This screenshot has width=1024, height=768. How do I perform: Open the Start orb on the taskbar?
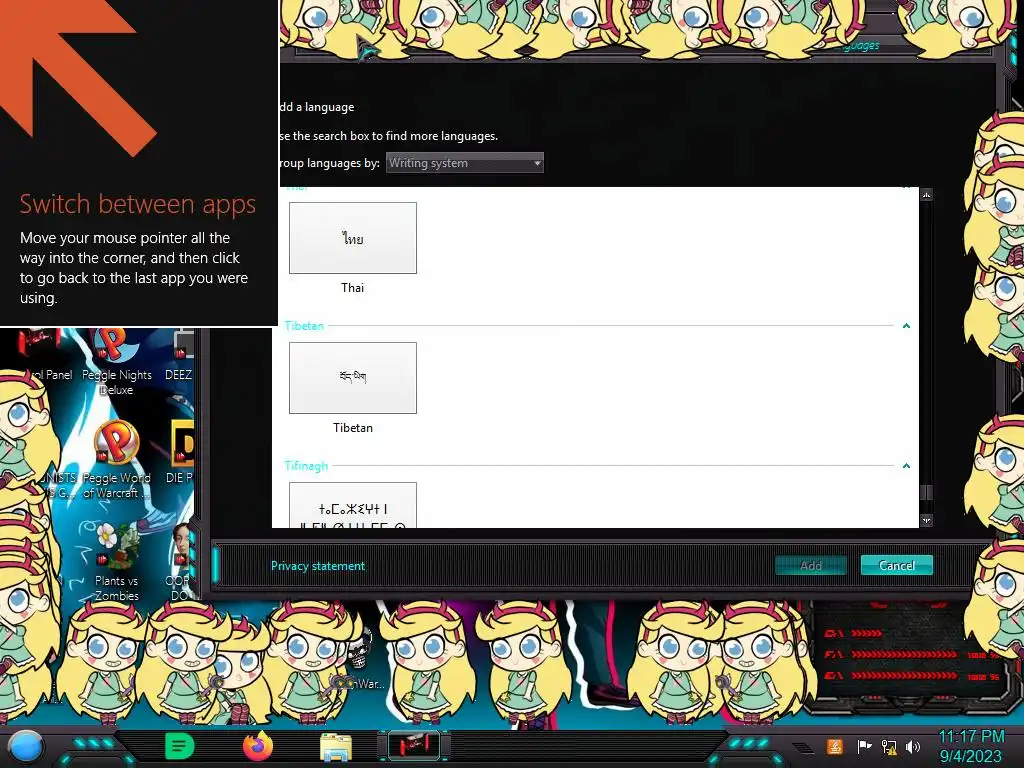[x=26, y=746]
